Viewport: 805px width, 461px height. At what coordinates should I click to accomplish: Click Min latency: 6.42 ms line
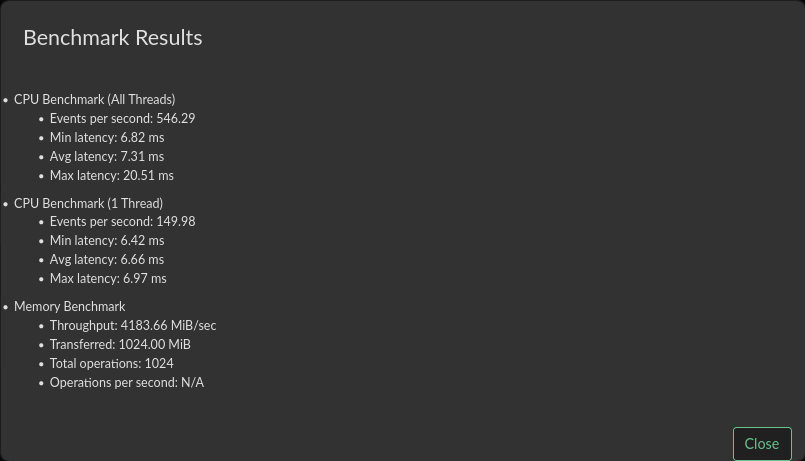point(106,240)
